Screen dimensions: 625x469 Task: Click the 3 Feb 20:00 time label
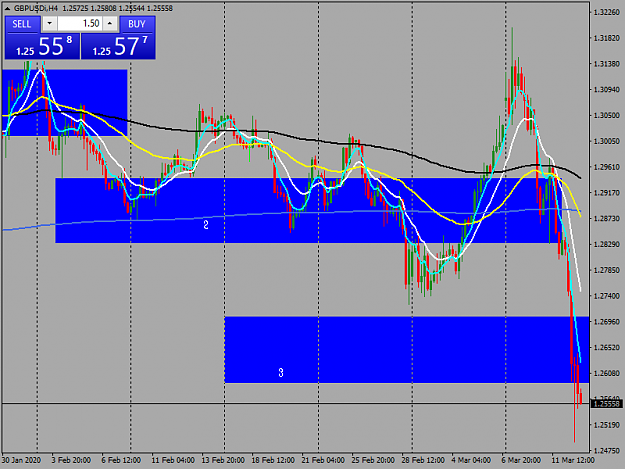pyautogui.click(x=71, y=460)
